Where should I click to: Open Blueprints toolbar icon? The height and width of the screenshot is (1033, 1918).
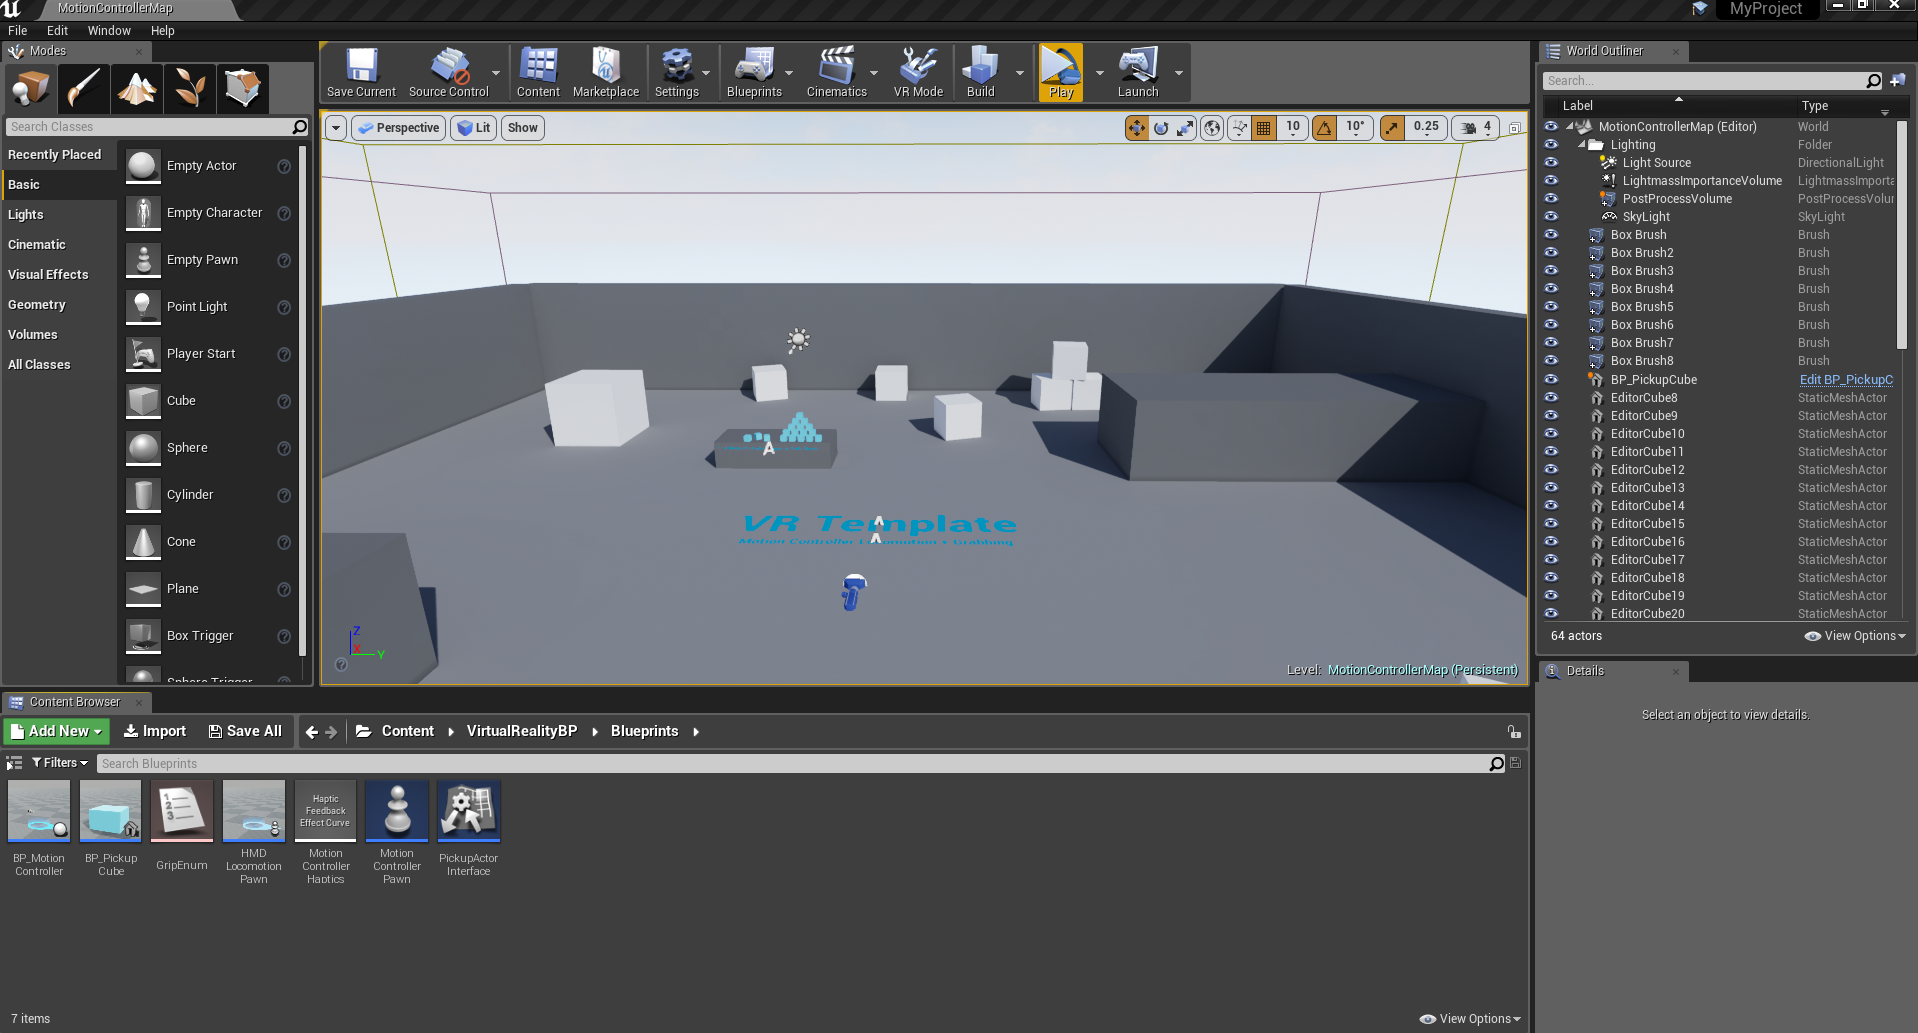[x=754, y=73]
